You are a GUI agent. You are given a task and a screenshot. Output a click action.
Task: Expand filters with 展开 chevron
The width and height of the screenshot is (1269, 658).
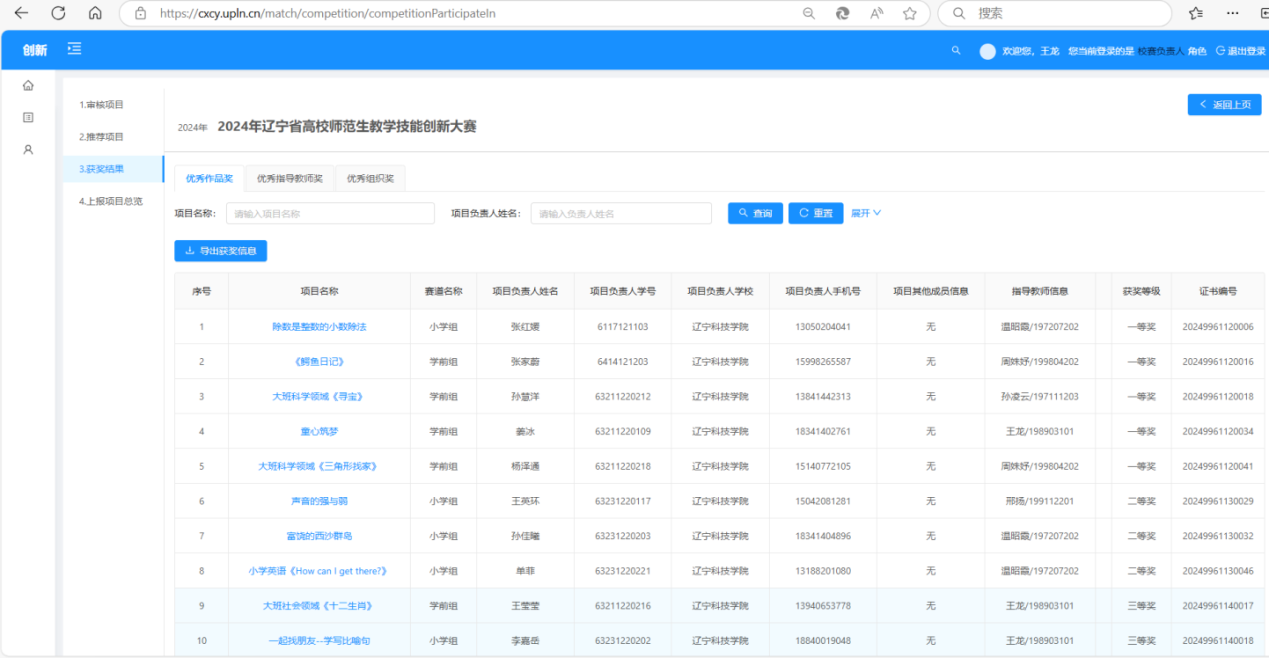pyautogui.click(x=866, y=213)
